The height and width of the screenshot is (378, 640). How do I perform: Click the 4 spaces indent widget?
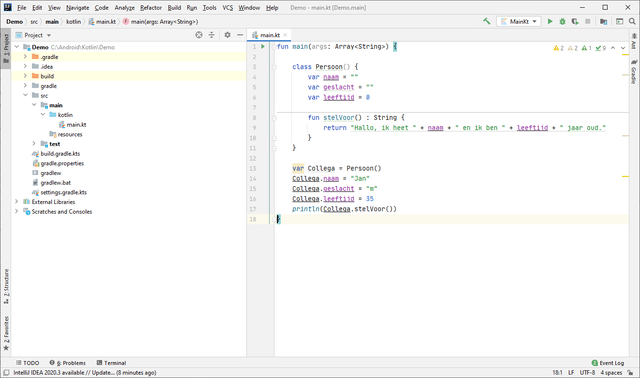pos(611,373)
